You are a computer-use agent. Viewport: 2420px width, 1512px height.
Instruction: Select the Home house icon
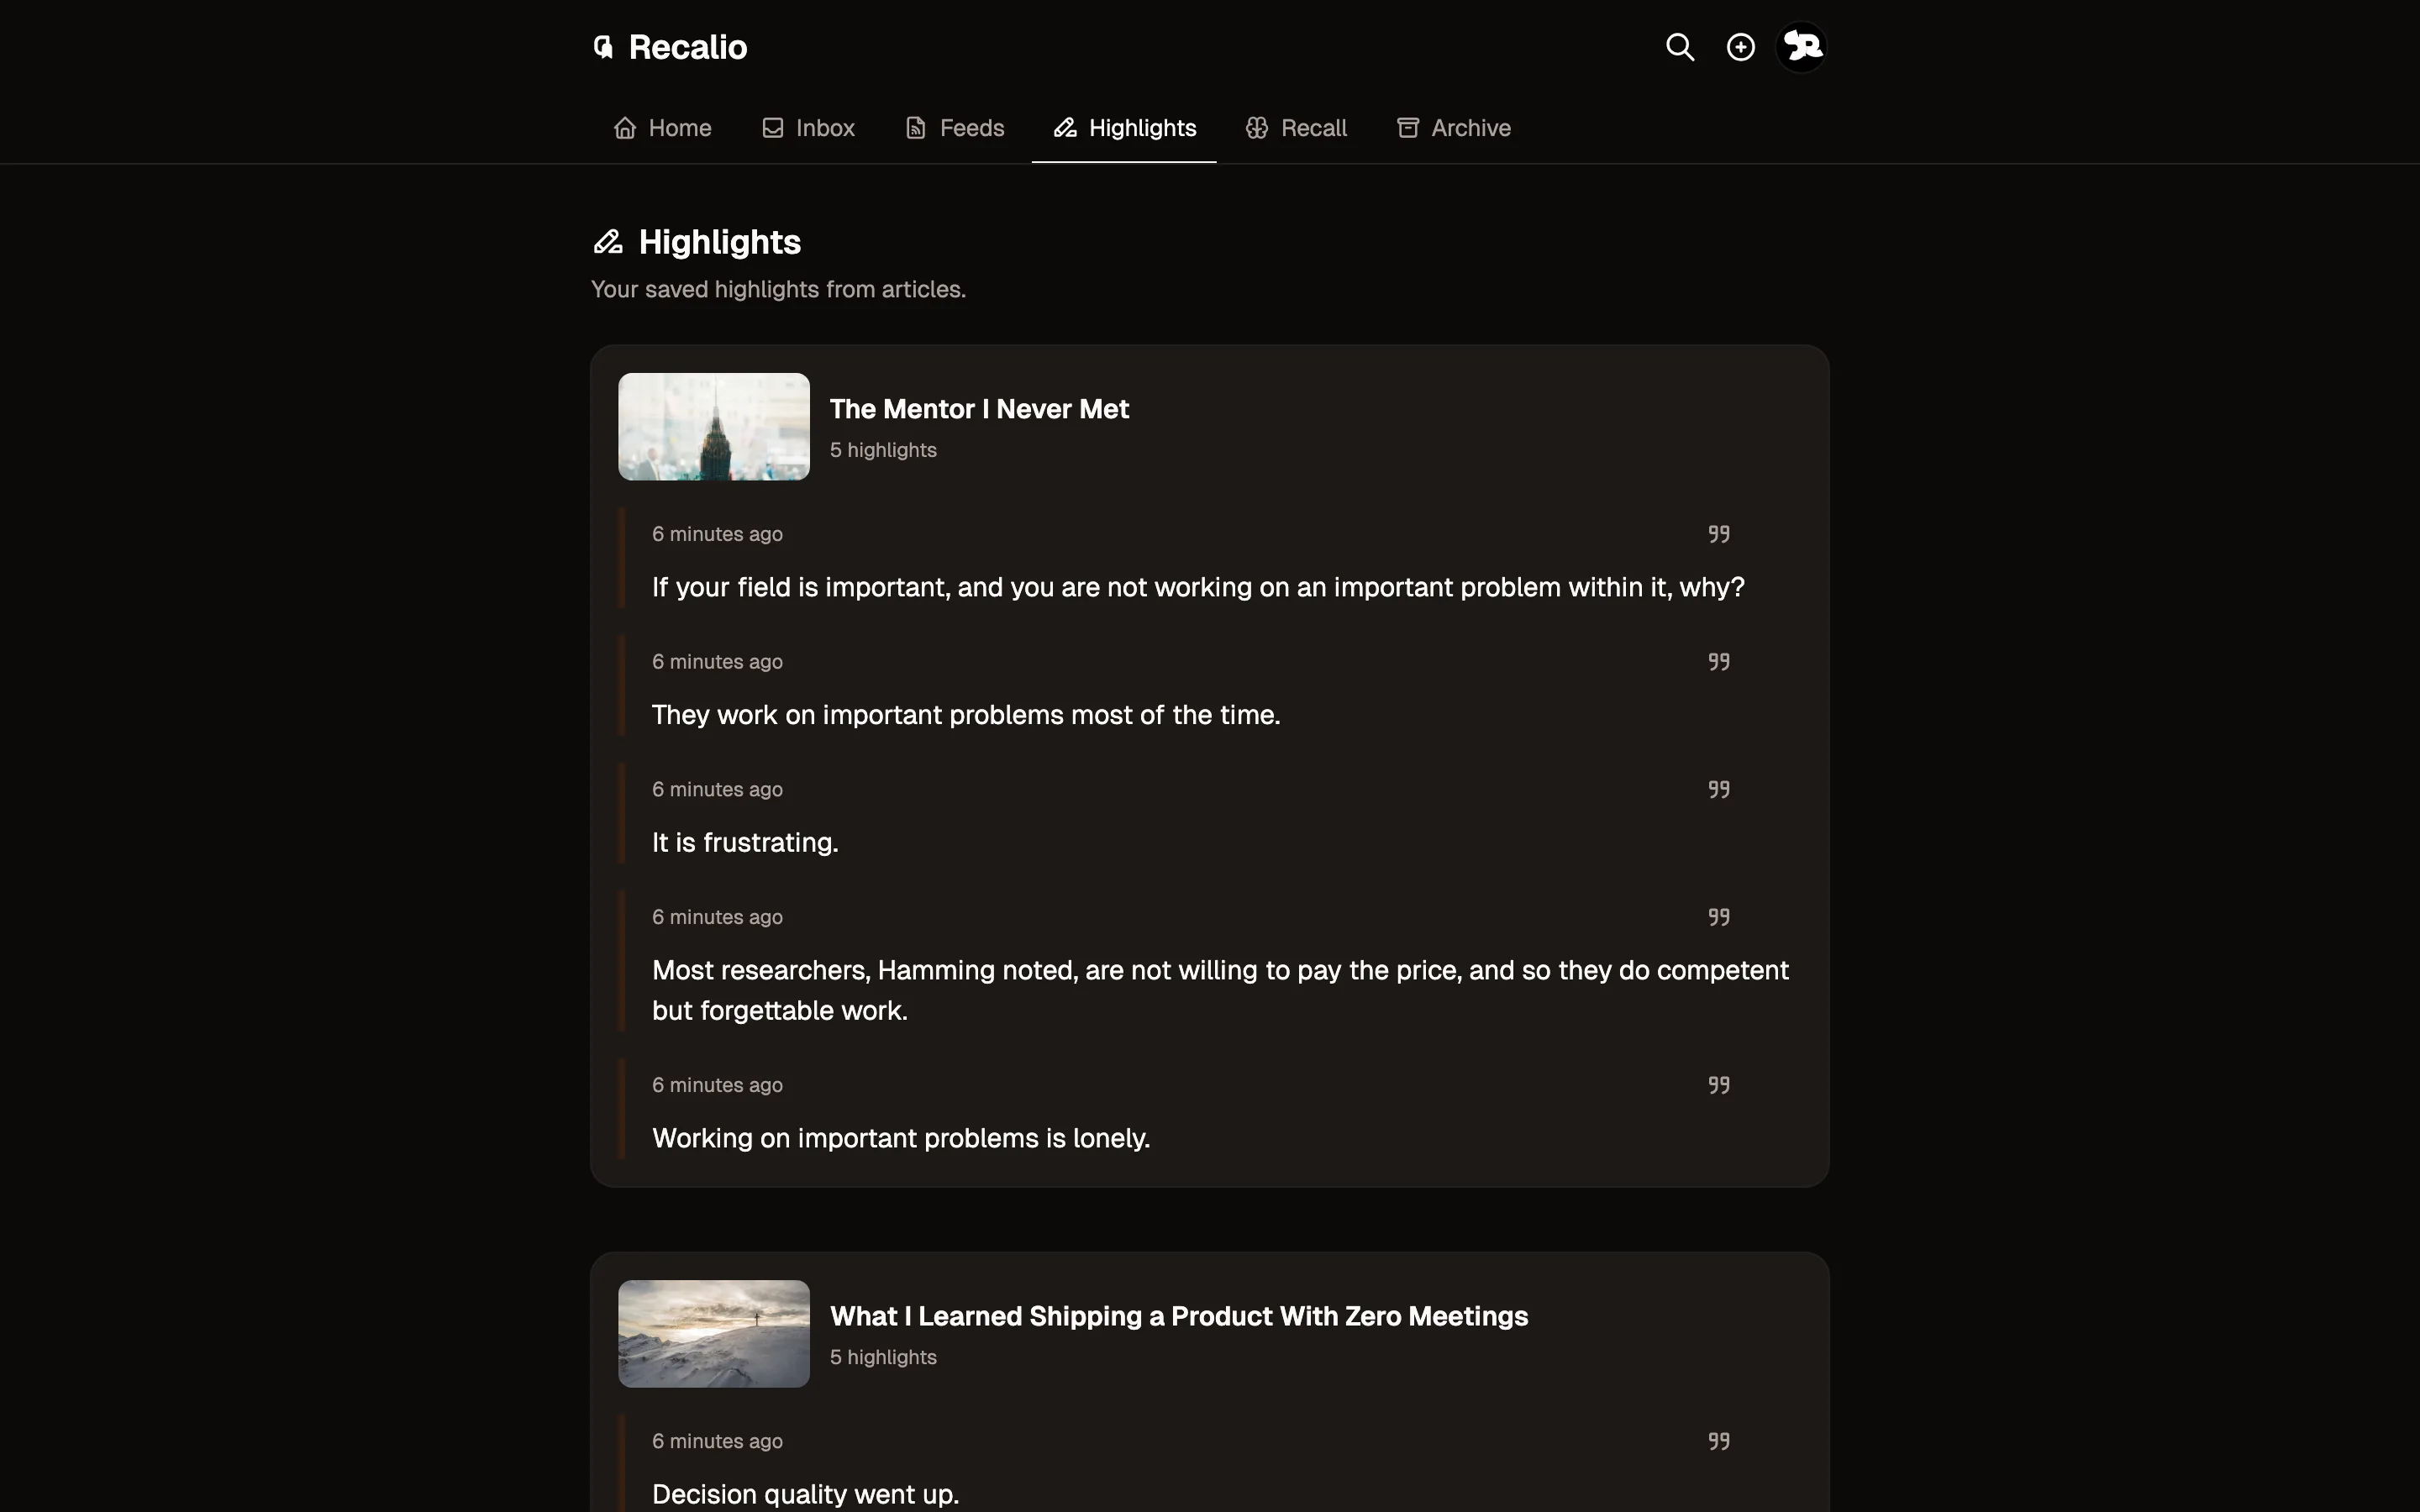point(625,127)
